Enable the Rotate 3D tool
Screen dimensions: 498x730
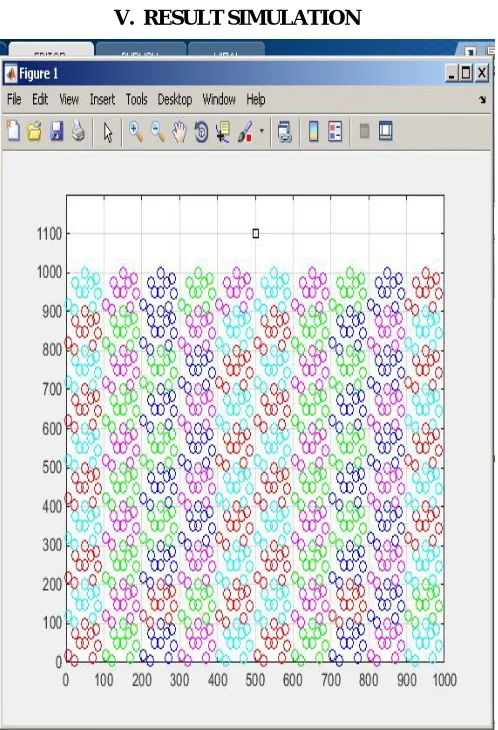(x=201, y=132)
